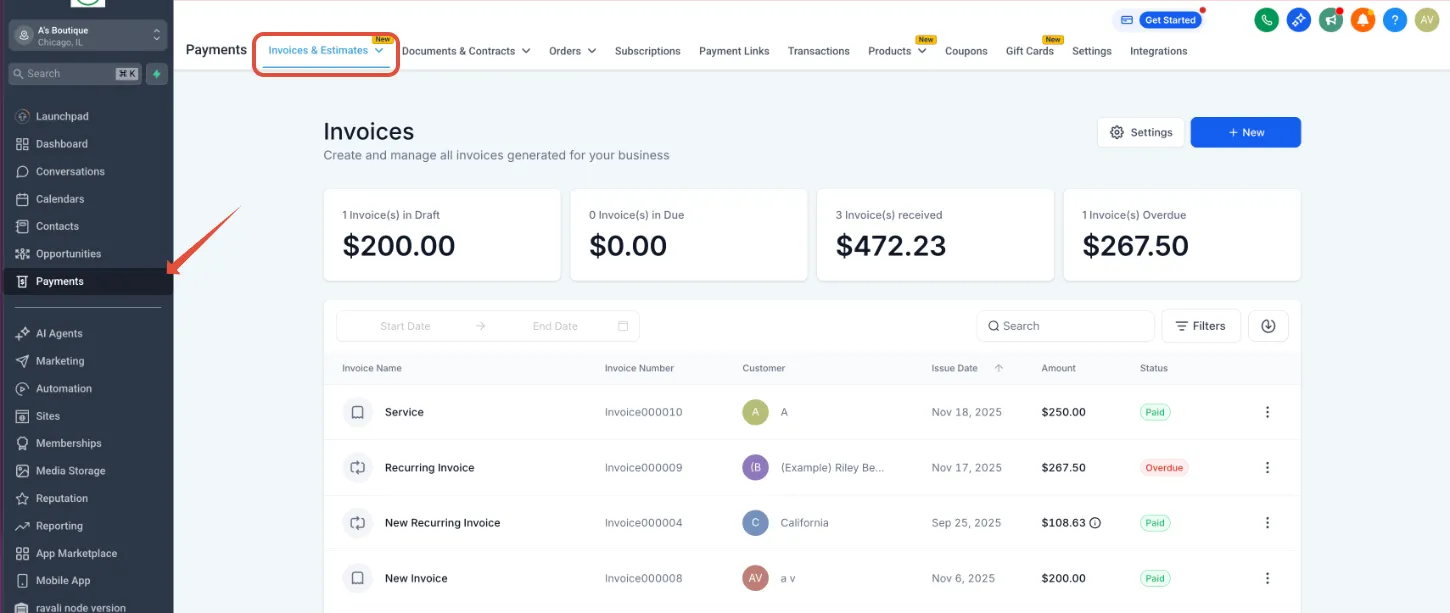Click the download export icon beside Filters
Viewport: 1450px width, 613px height.
[x=1268, y=326]
